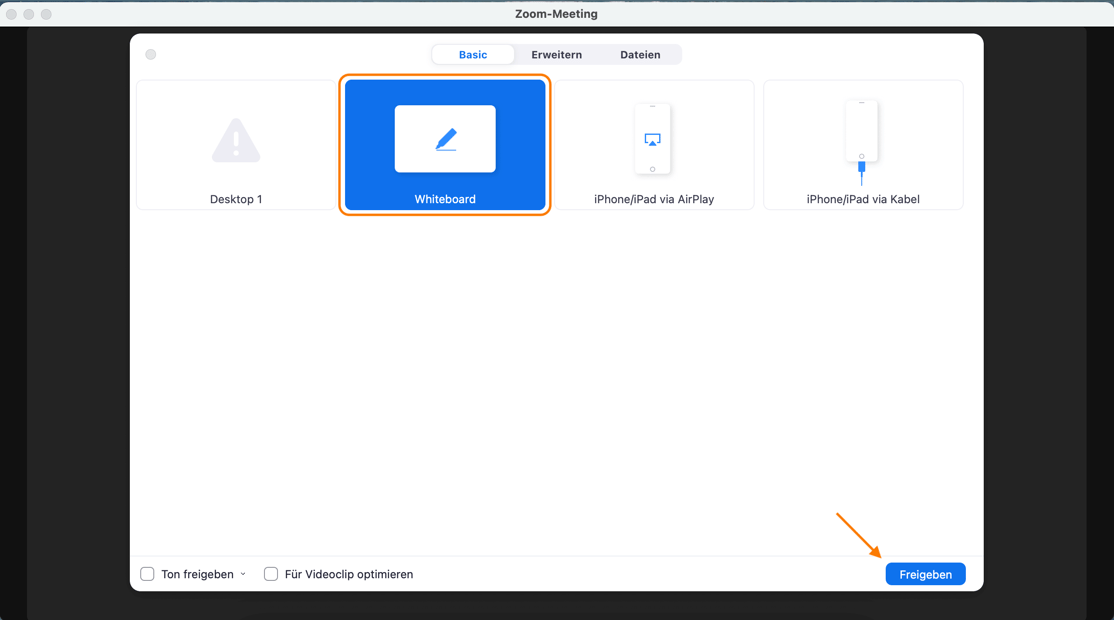Select the "Basic" tab
This screenshot has height=620, width=1114.
[x=473, y=55]
